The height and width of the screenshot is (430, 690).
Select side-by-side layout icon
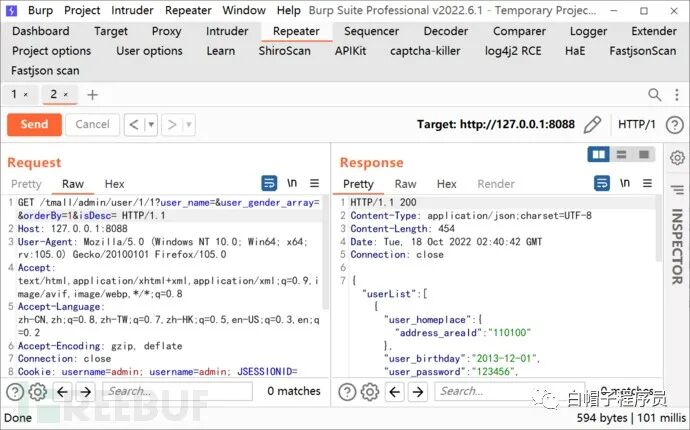tap(598, 154)
